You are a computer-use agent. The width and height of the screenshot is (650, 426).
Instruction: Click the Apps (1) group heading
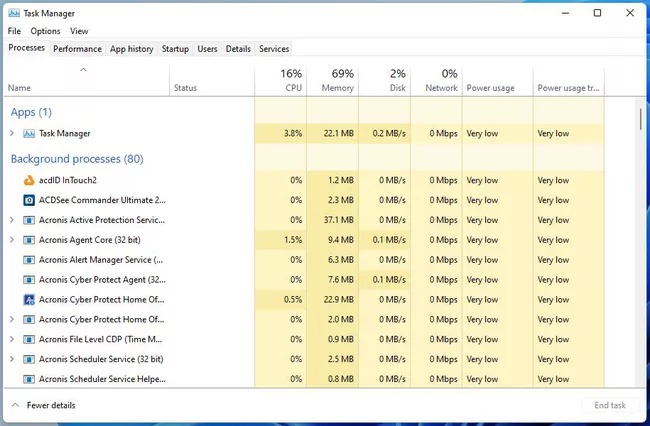click(x=31, y=112)
